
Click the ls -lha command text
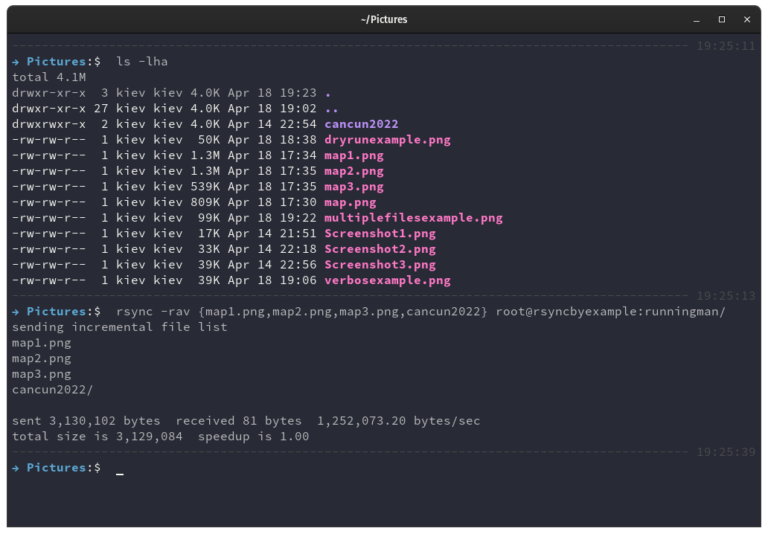pos(142,62)
